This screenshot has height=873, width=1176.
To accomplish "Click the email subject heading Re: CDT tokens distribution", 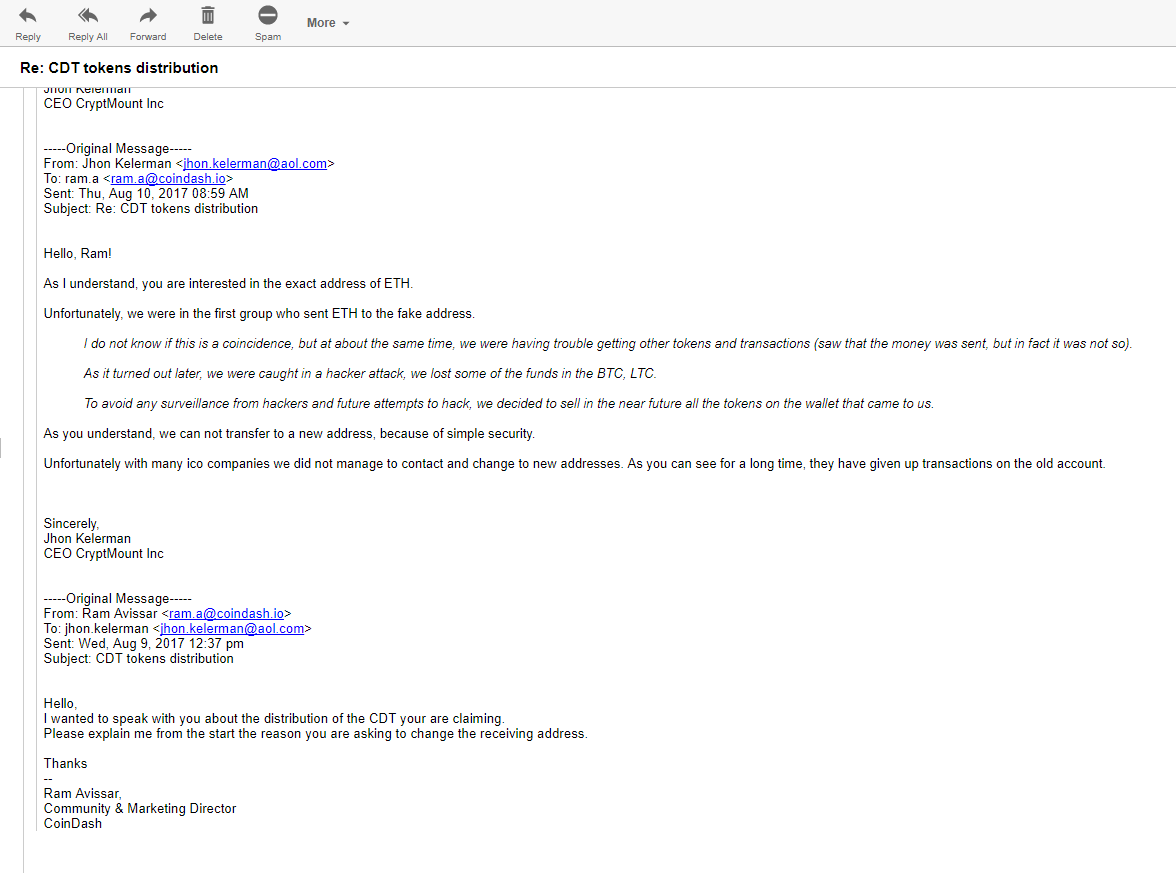I will [x=119, y=68].
